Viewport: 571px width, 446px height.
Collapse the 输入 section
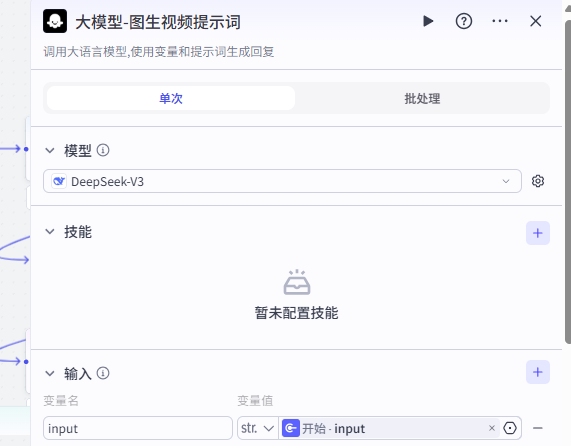coord(50,373)
